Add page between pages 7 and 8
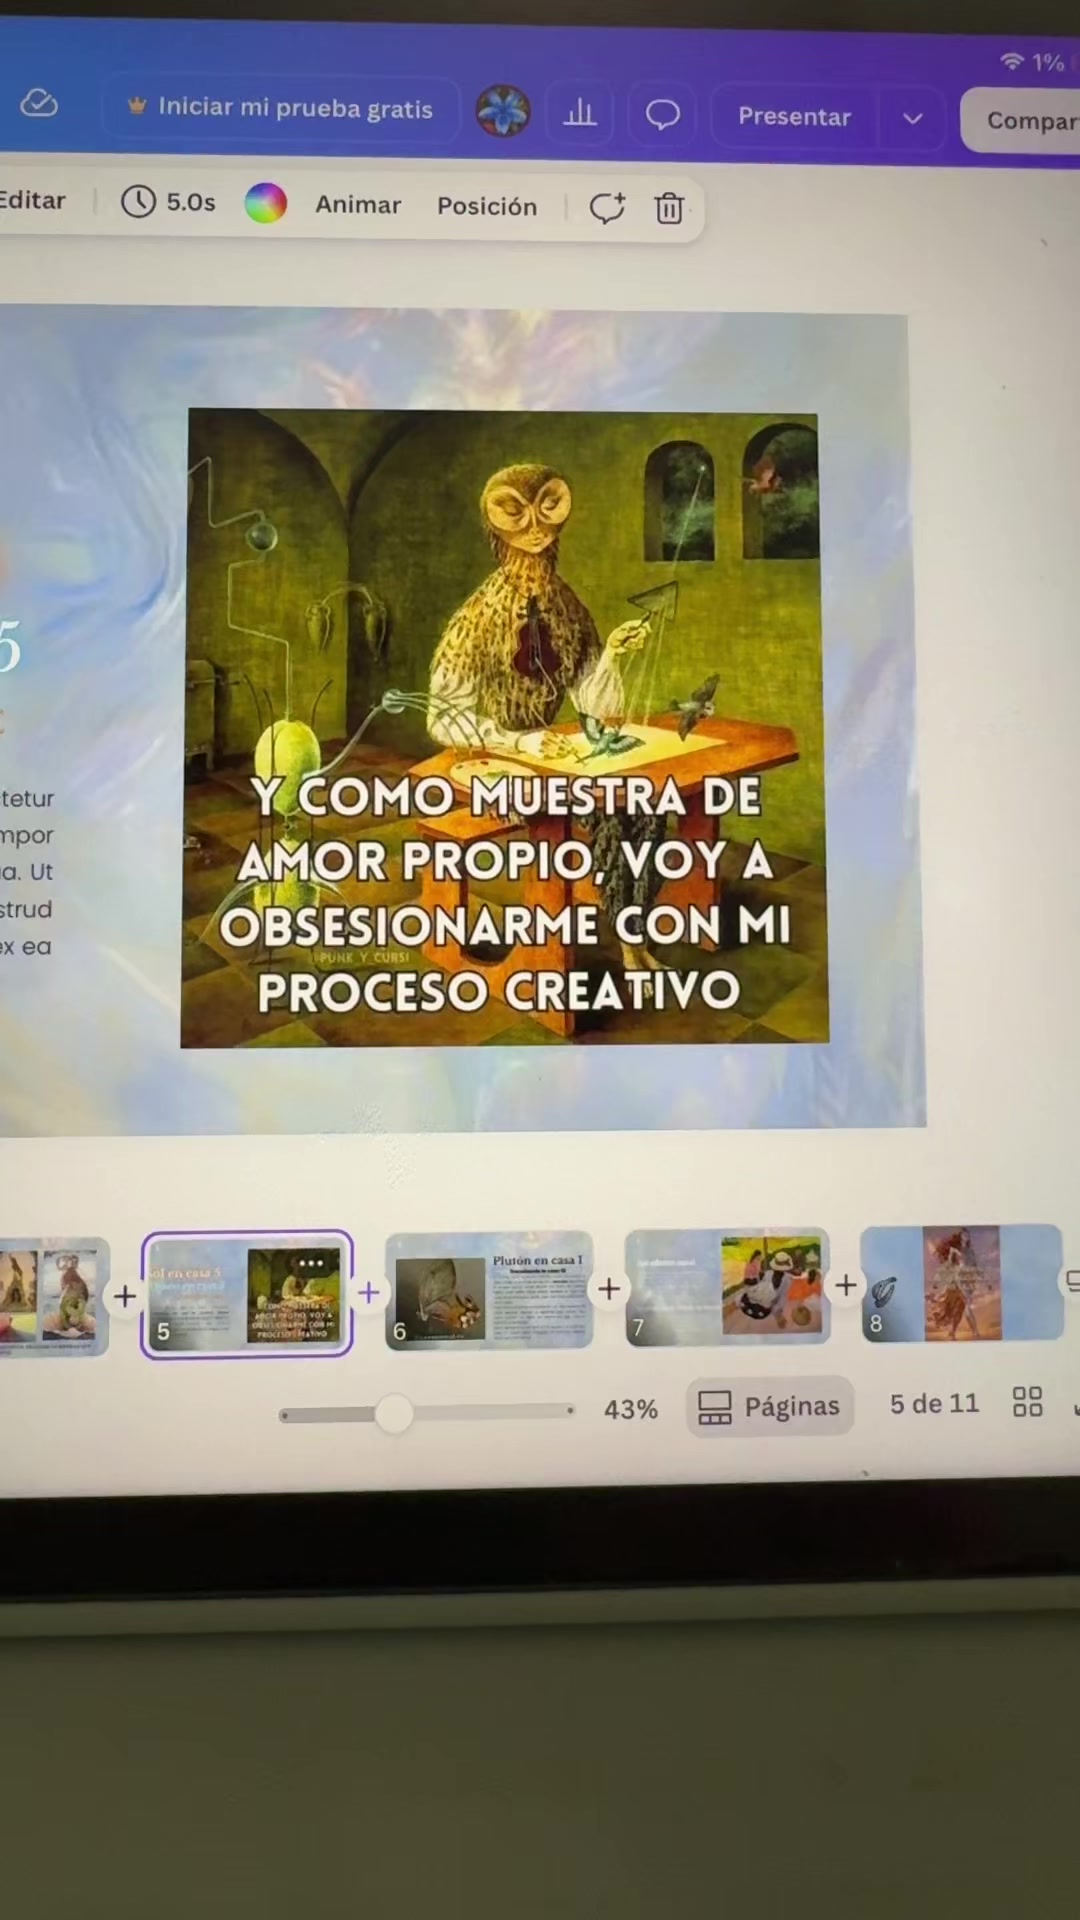This screenshot has width=1080, height=1920. [846, 1284]
